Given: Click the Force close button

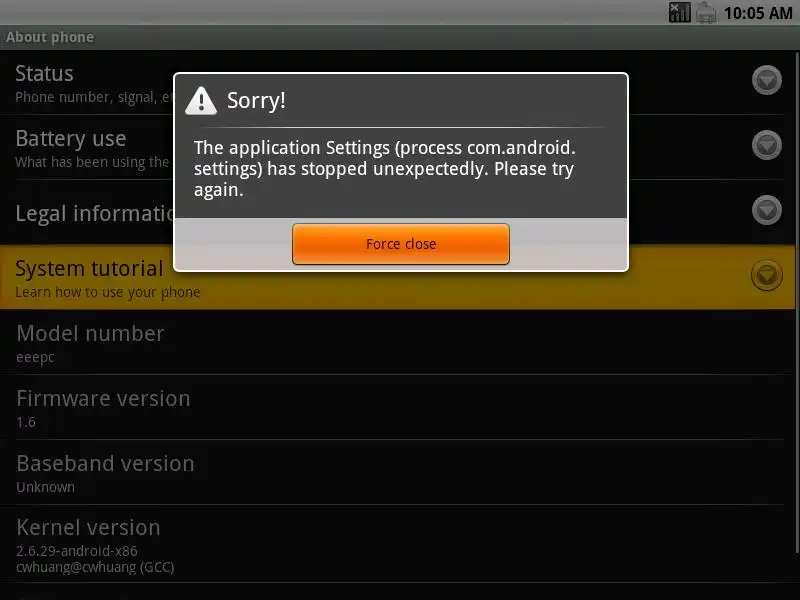Looking at the screenshot, I should pyautogui.click(x=401, y=244).
